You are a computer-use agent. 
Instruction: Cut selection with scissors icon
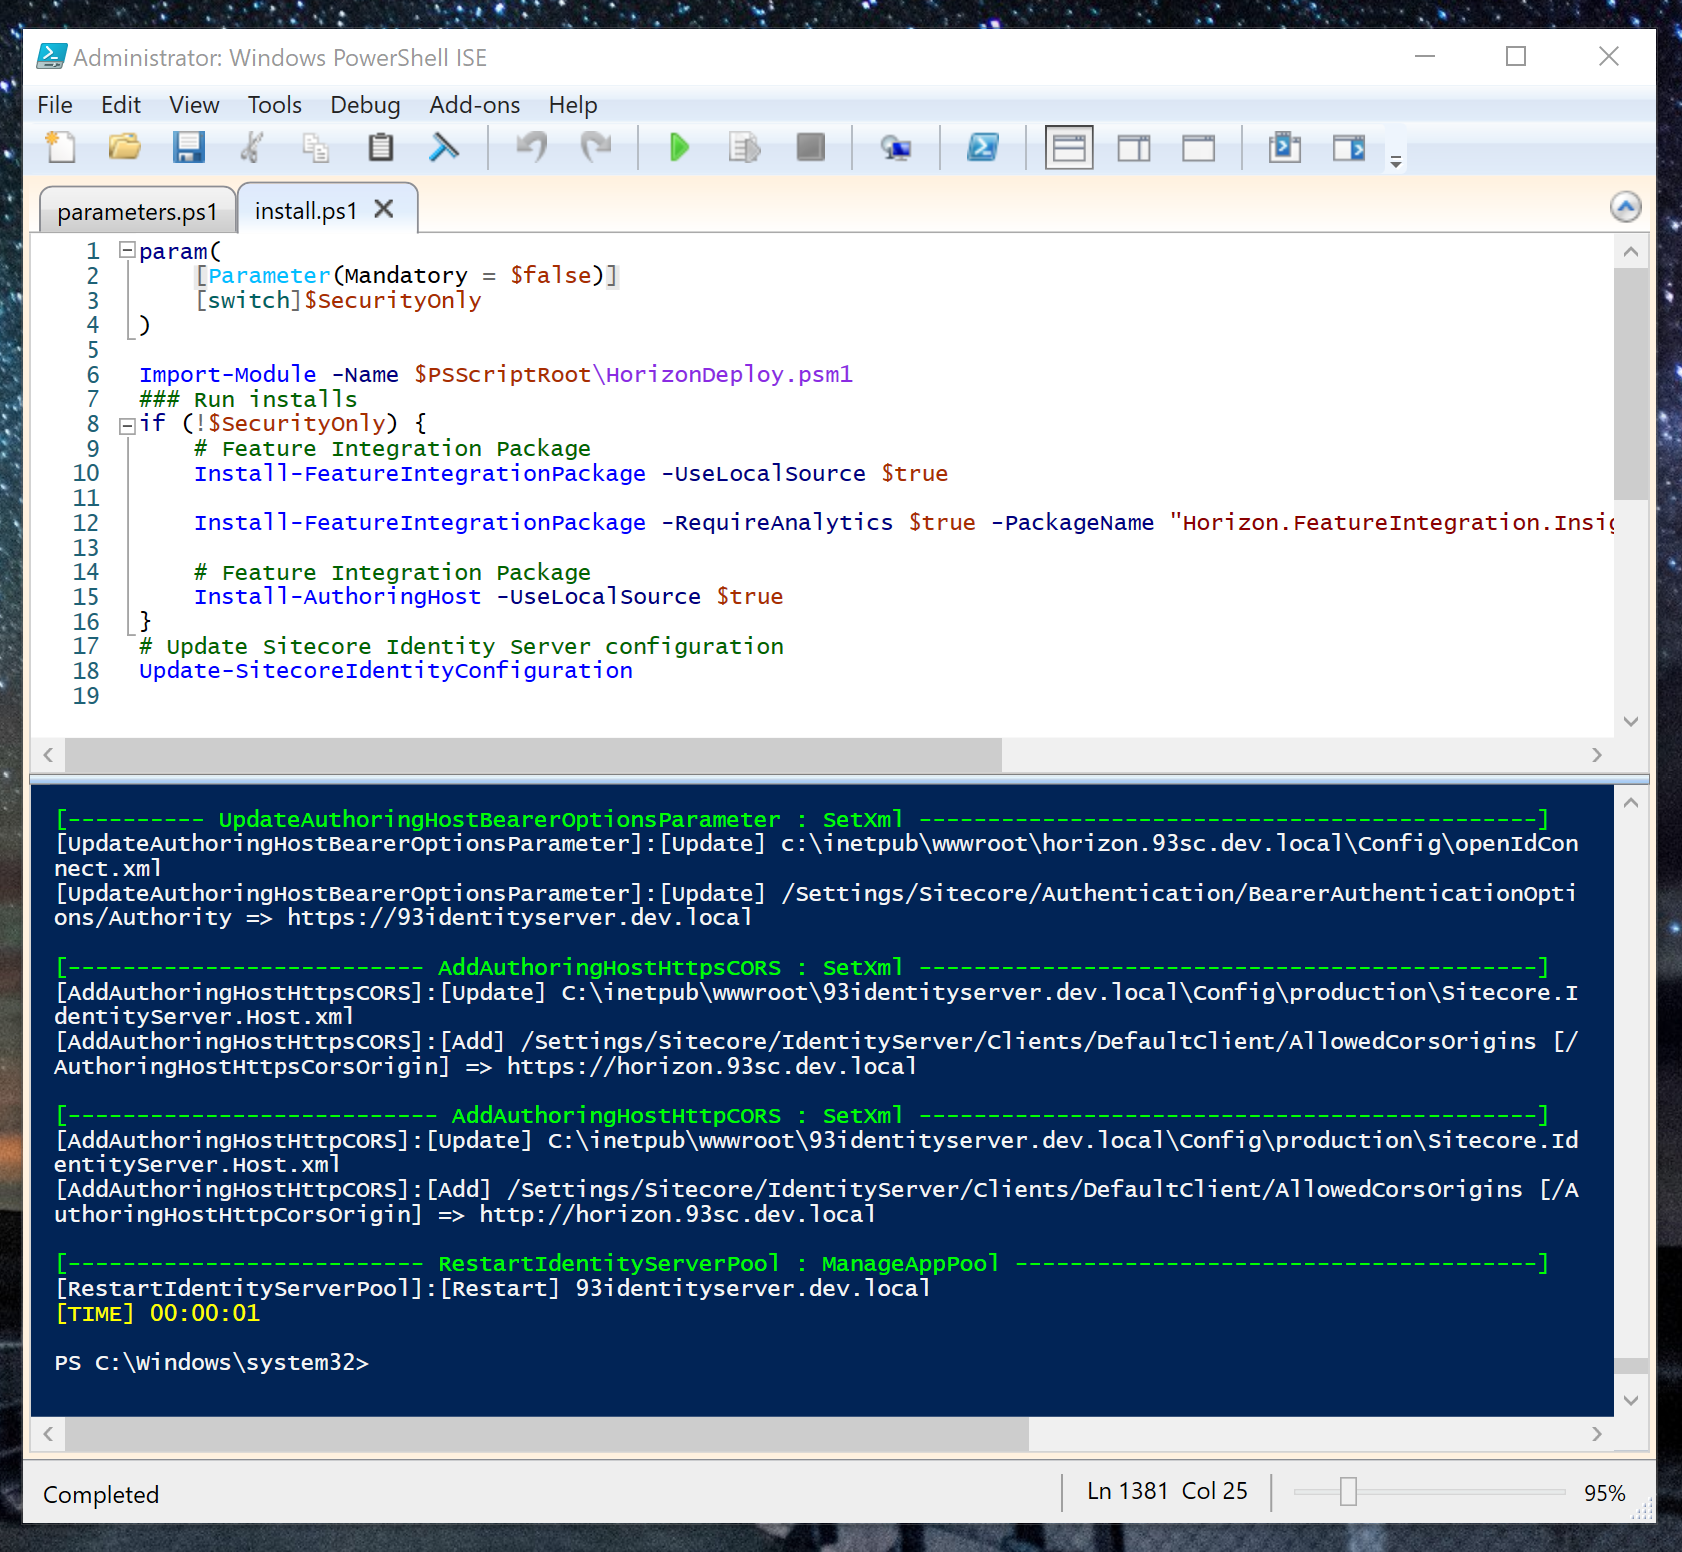tap(252, 148)
